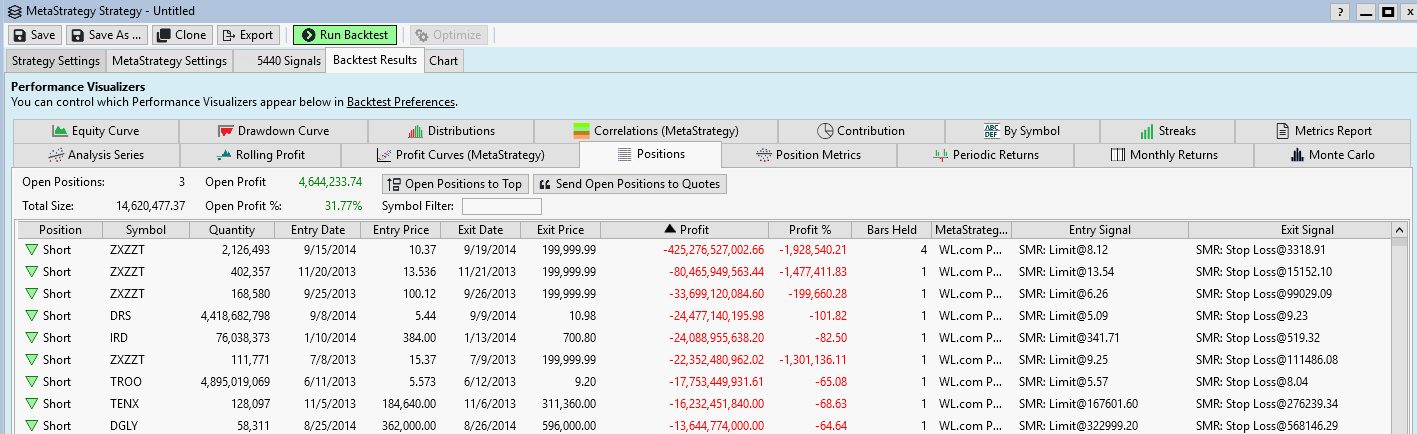
Task: Open the Streaks visualizer tab
Action: pyautogui.click(x=1167, y=131)
